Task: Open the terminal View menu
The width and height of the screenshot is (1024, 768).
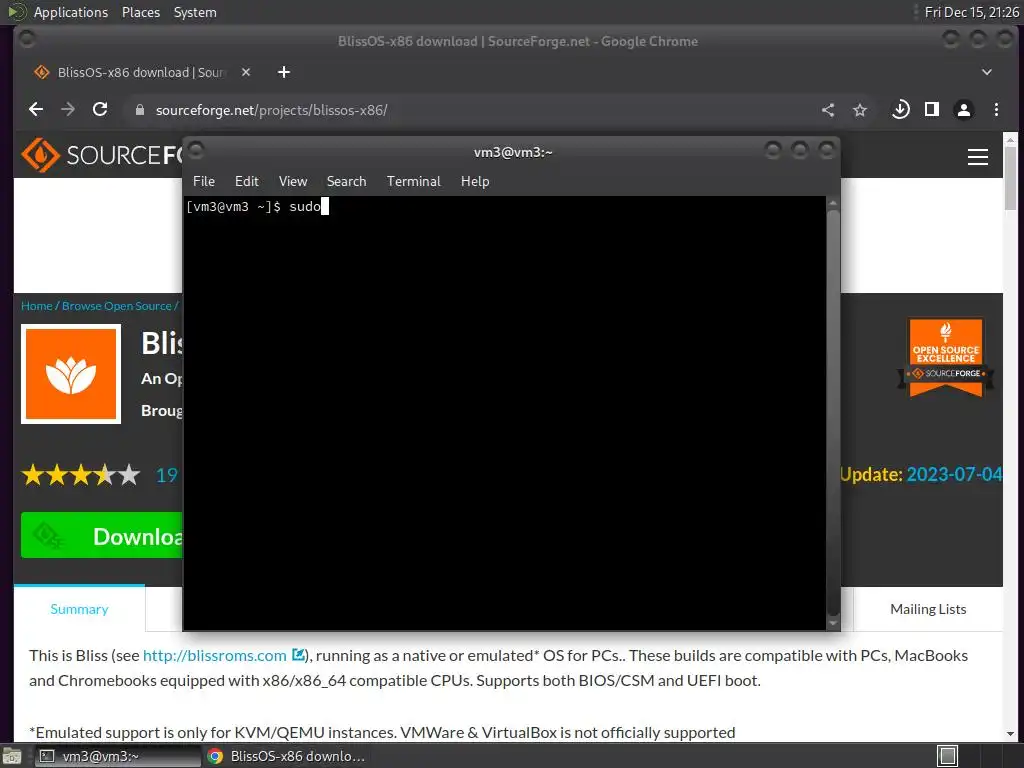Action: point(293,181)
